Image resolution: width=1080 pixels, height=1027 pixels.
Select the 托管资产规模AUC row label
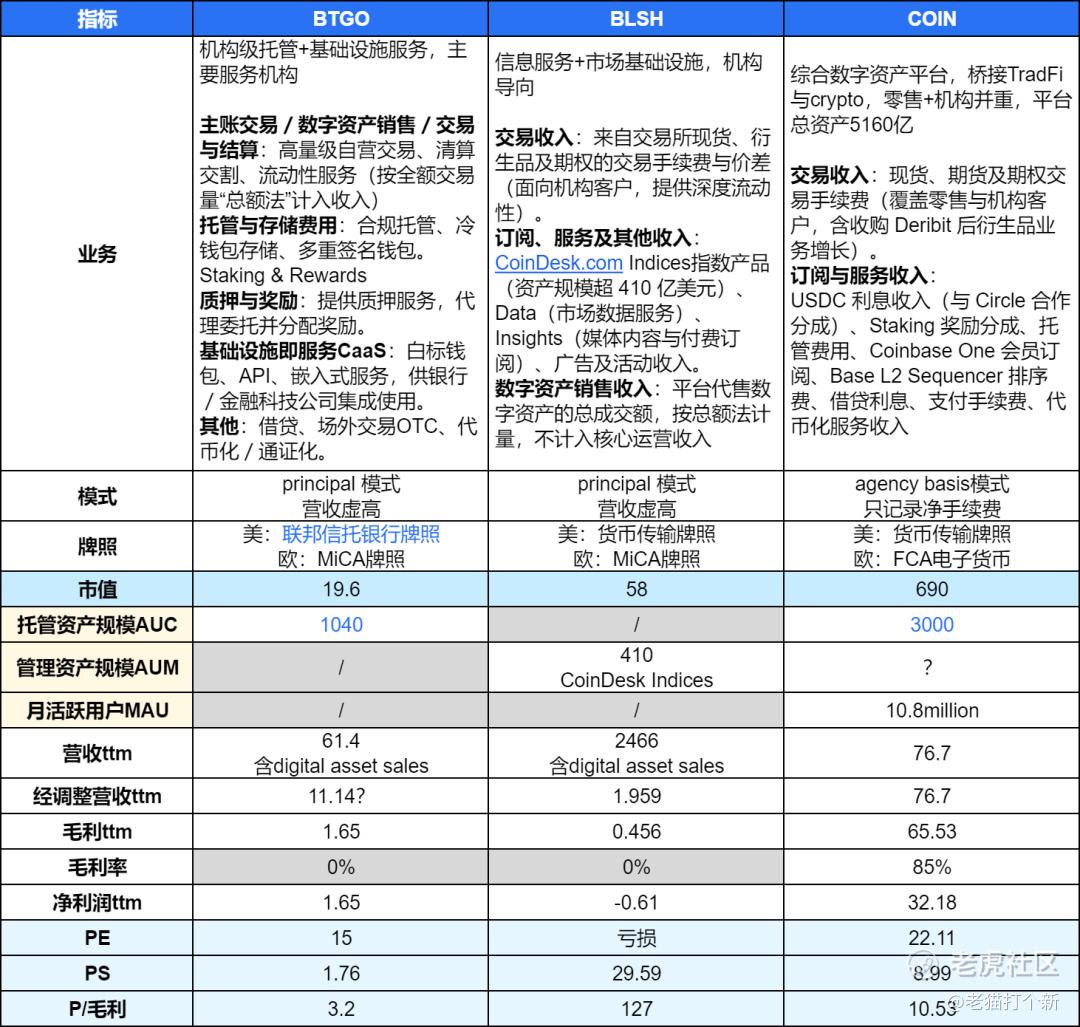(x=97, y=625)
